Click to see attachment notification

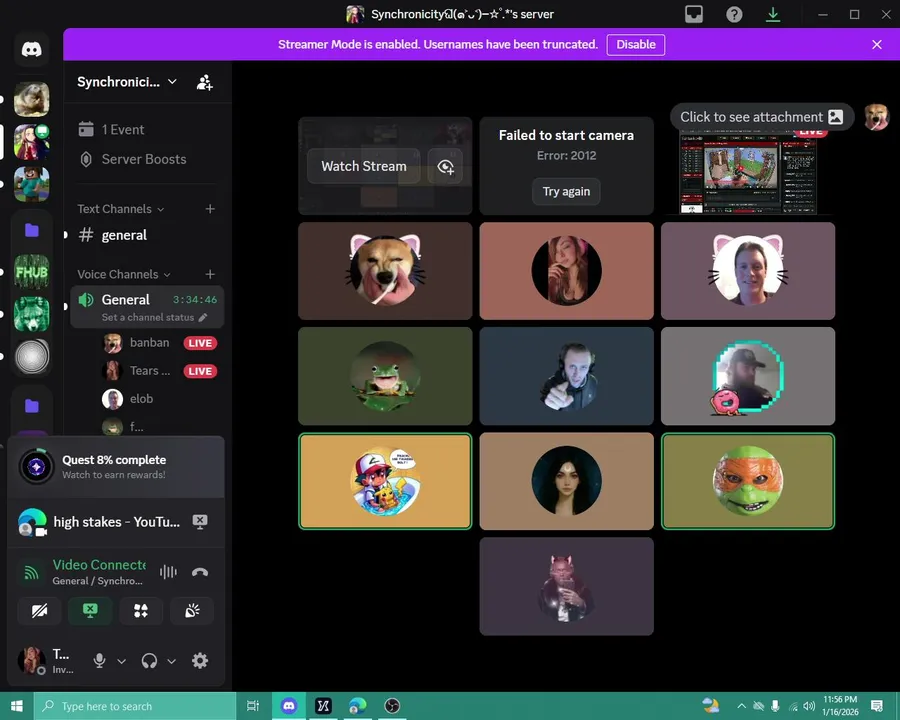click(x=762, y=117)
